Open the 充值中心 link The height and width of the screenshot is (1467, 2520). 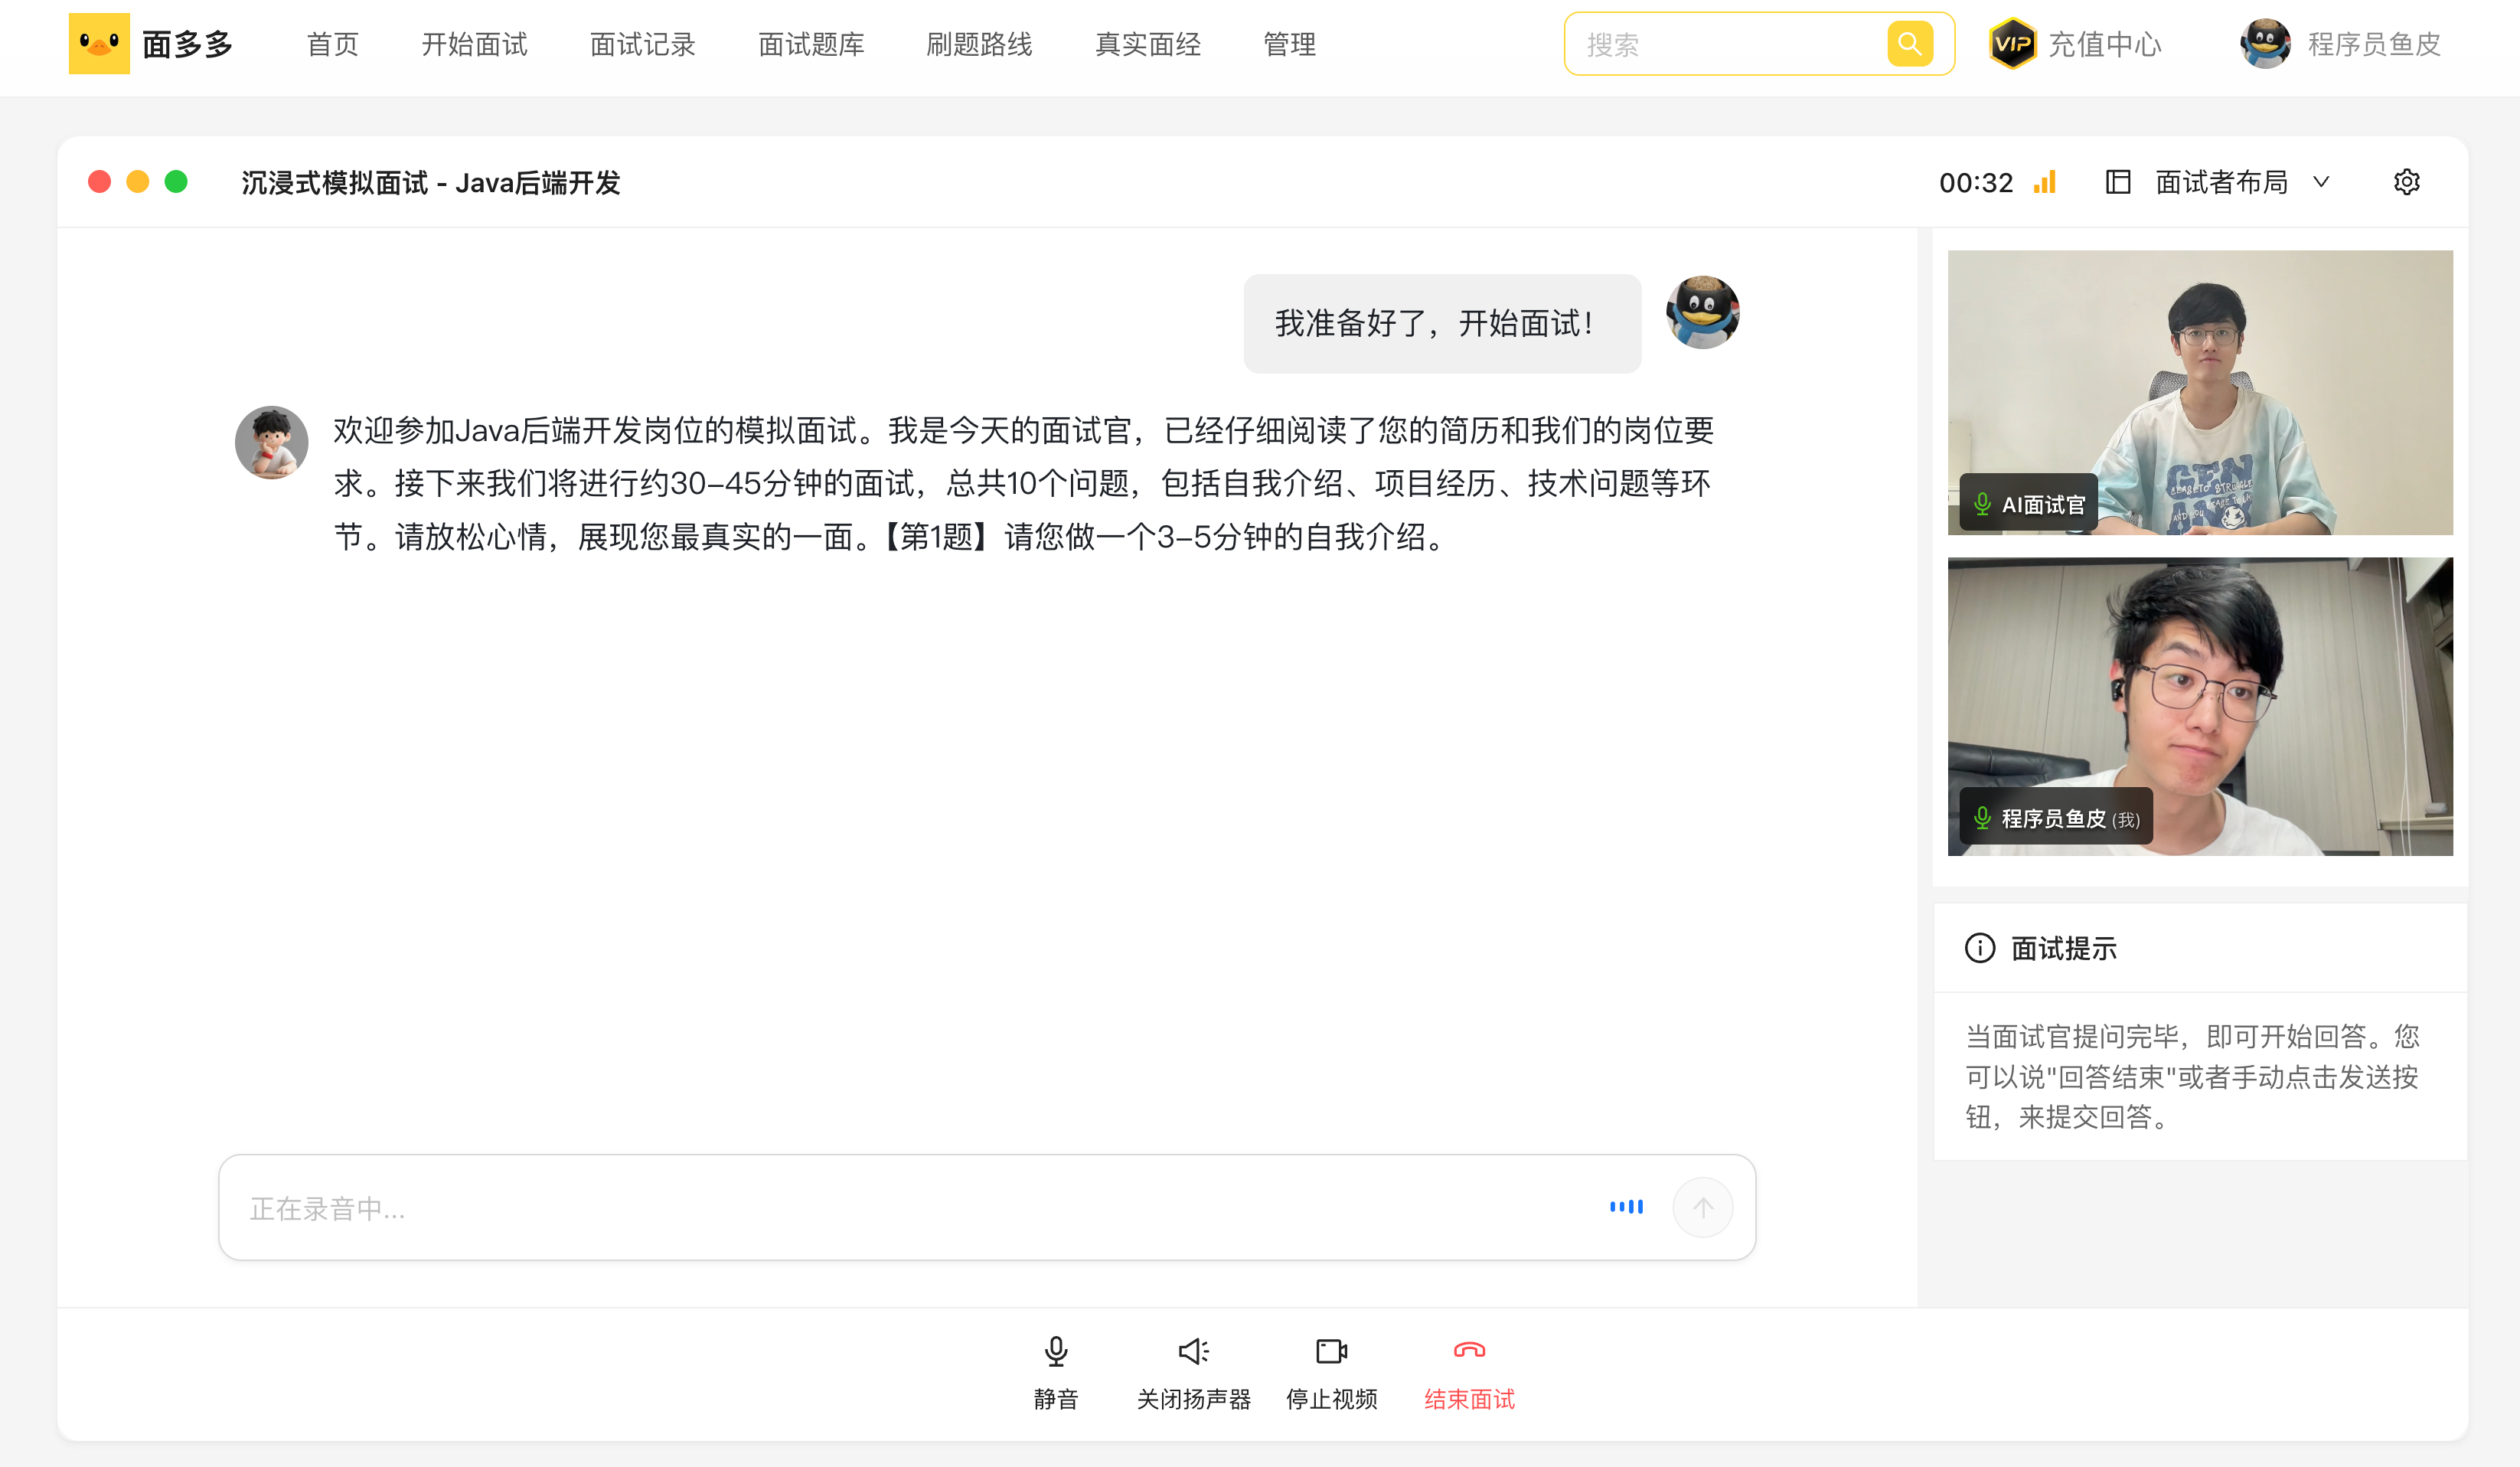tap(2104, 44)
